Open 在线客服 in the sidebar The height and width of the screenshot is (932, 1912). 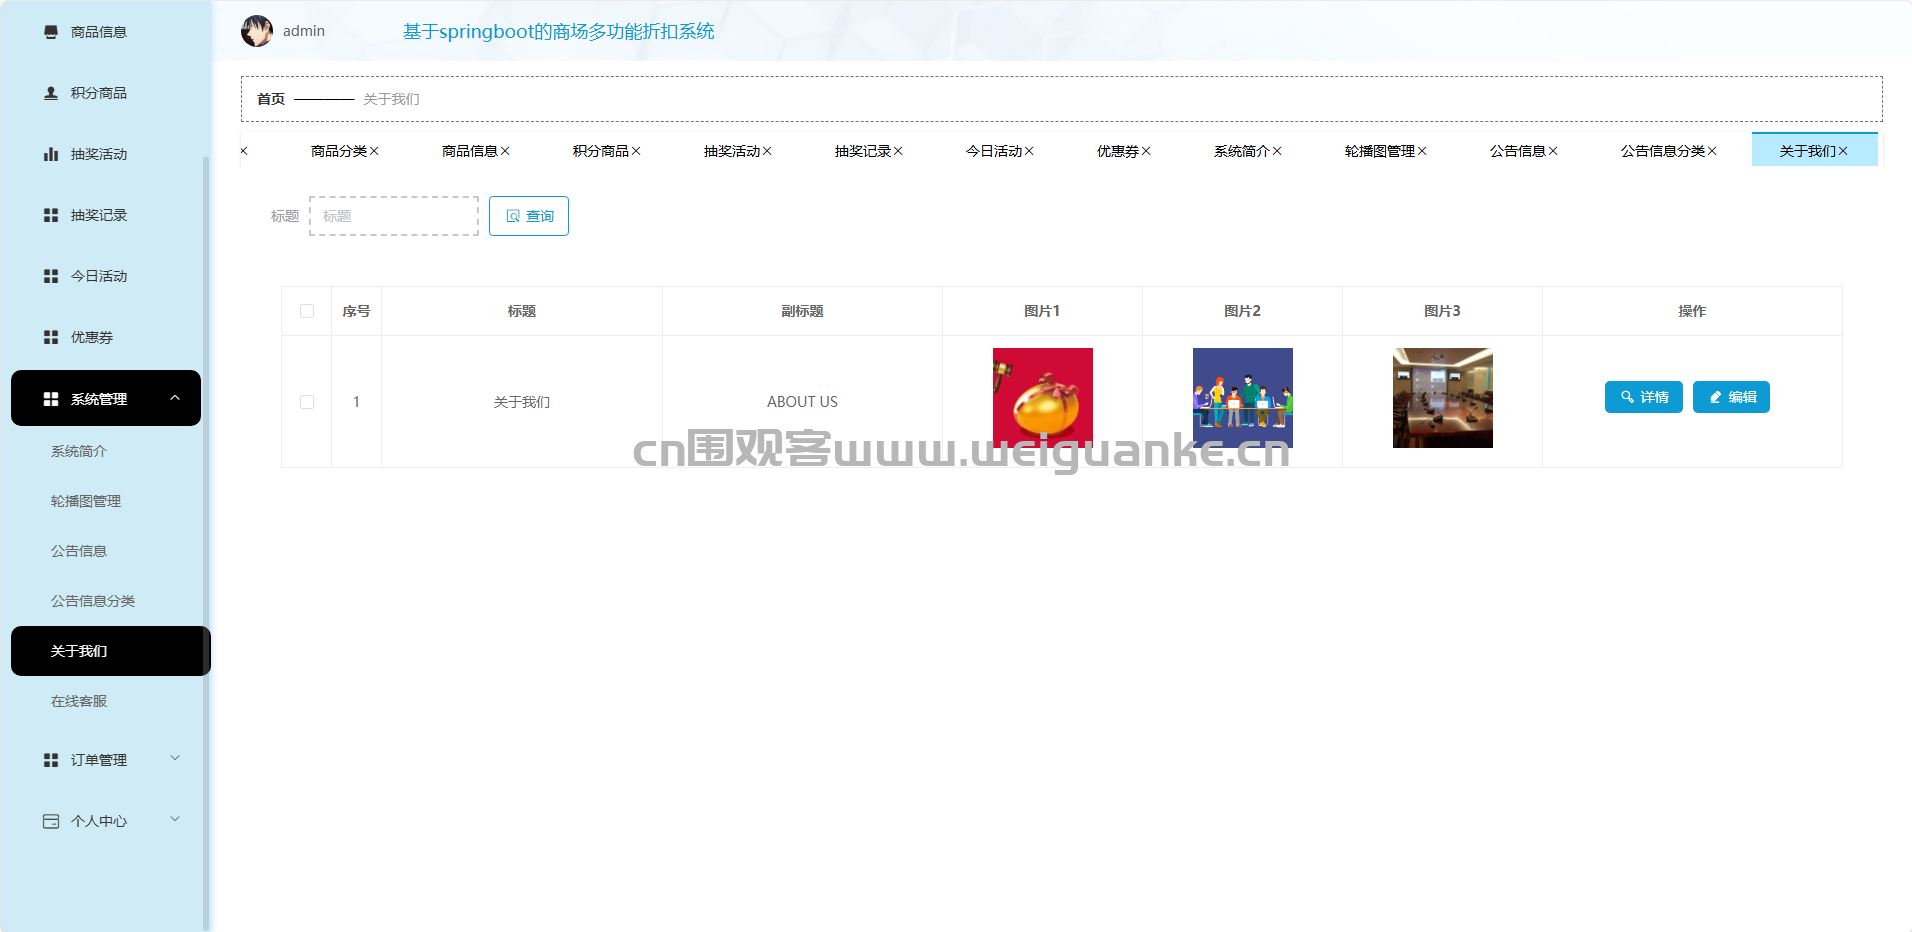[x=79, y=701]
